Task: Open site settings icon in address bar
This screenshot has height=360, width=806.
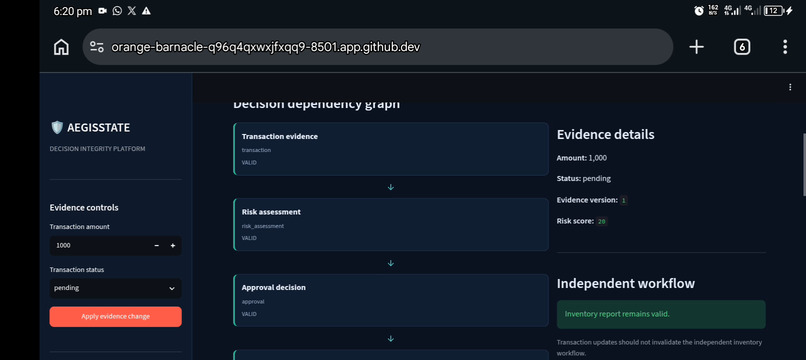Action: tap(97, 47)
